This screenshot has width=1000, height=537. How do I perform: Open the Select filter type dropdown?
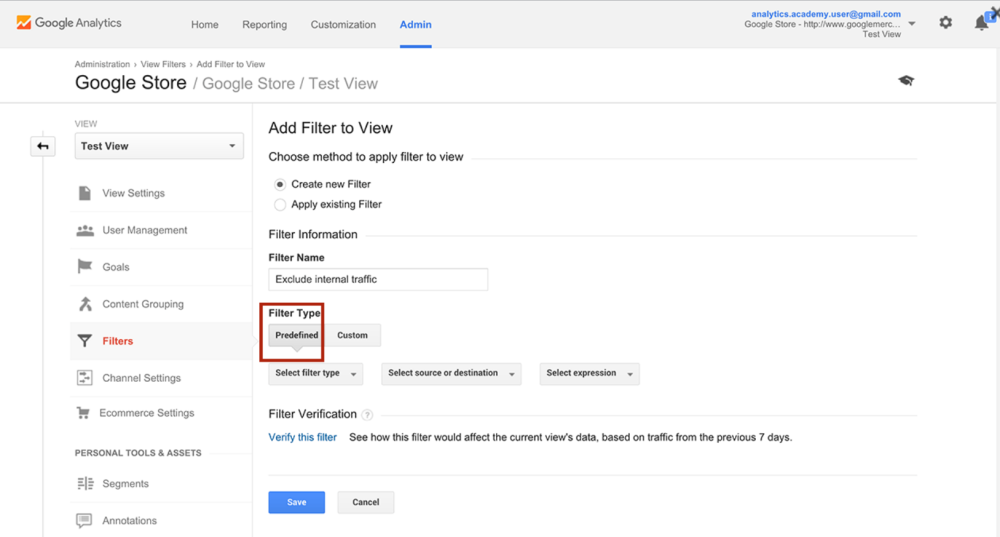coord(315,373)
